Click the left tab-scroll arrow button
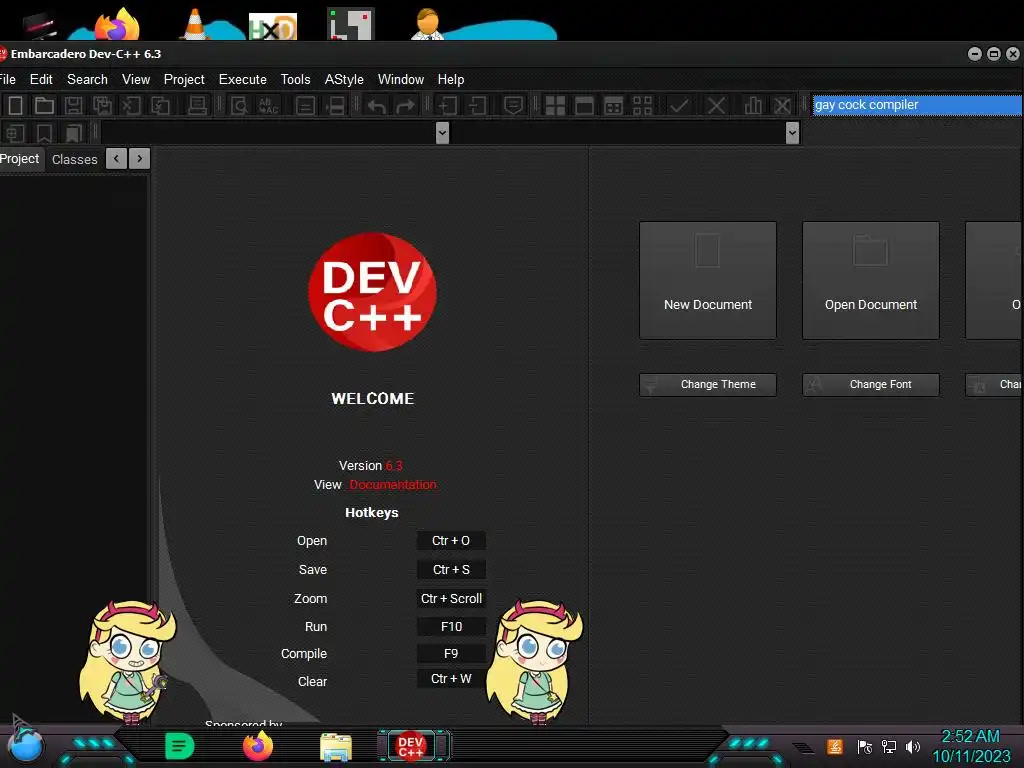The width and height of the screenshot is (1024, 768). point(116,159)
